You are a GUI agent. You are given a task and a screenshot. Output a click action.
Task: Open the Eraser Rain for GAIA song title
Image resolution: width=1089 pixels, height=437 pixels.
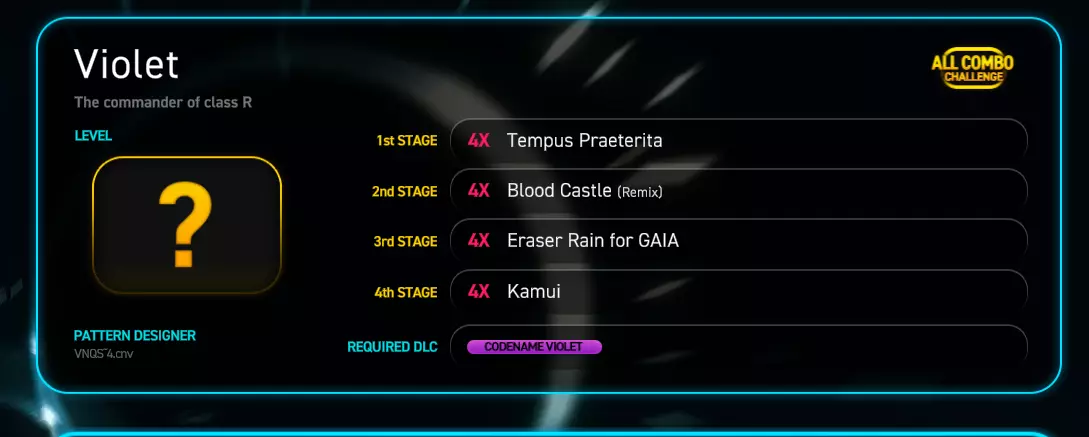click(592, 240)
